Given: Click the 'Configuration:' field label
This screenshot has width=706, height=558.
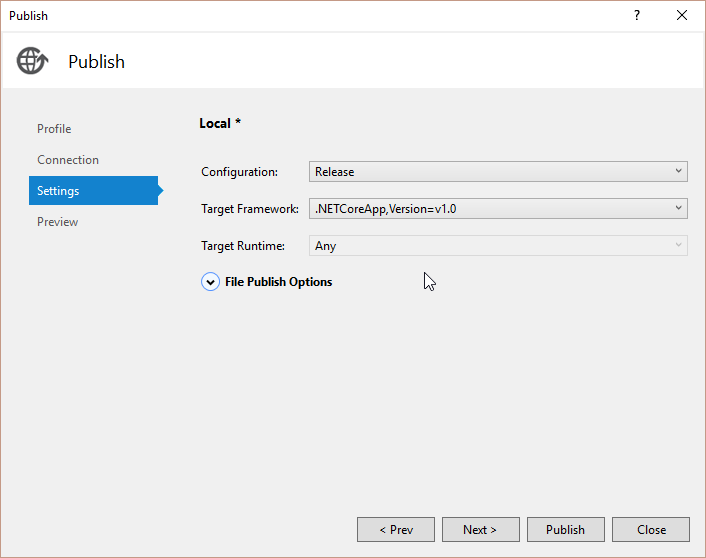Looking at the screenshot, I should coord(240,172).
